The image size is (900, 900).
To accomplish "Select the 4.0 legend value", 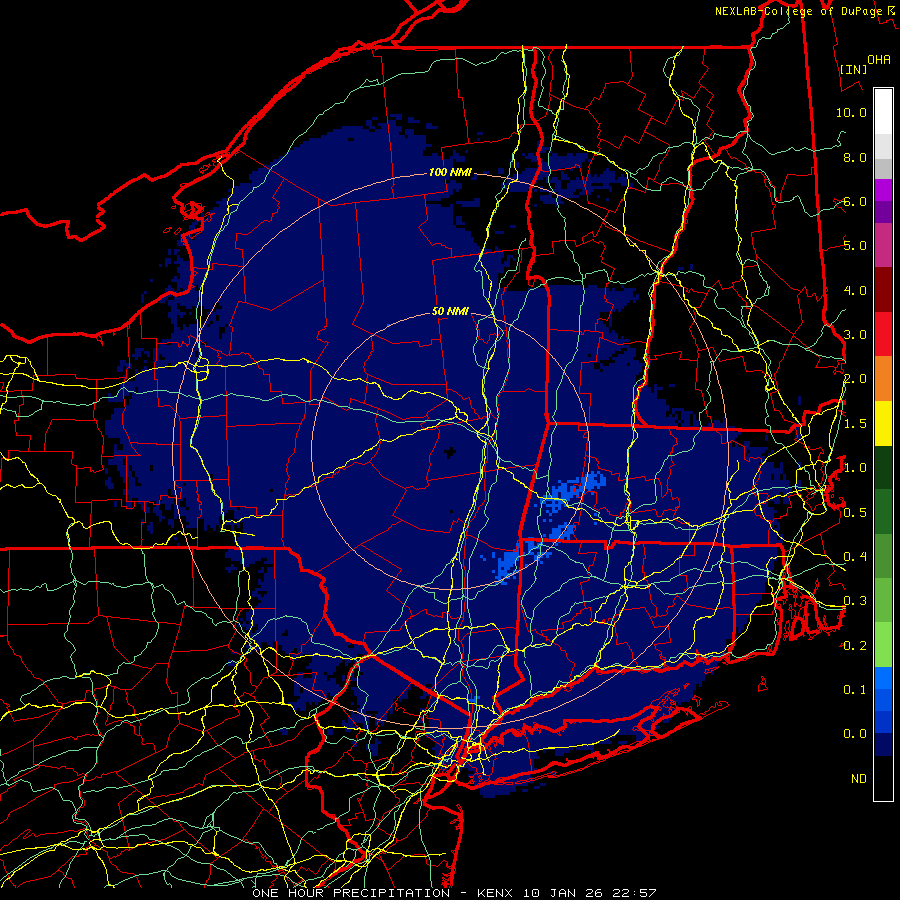I will [x=855, y=290].
